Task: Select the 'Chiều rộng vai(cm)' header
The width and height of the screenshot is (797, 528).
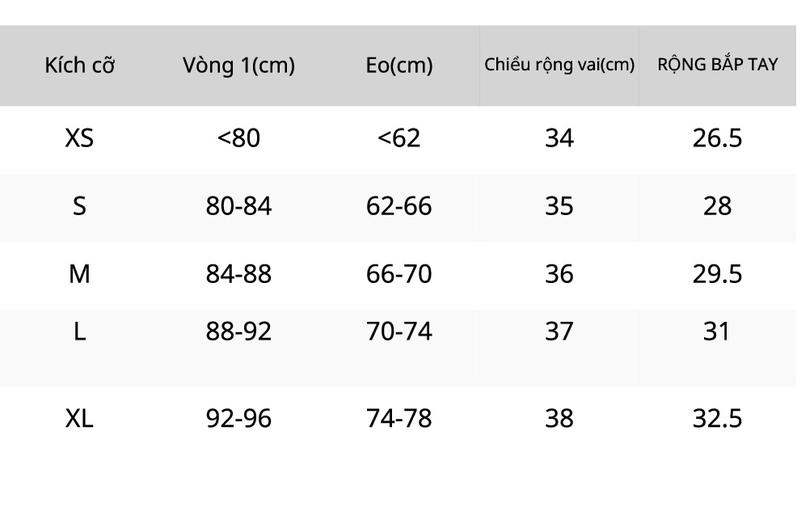Action: 559,65
